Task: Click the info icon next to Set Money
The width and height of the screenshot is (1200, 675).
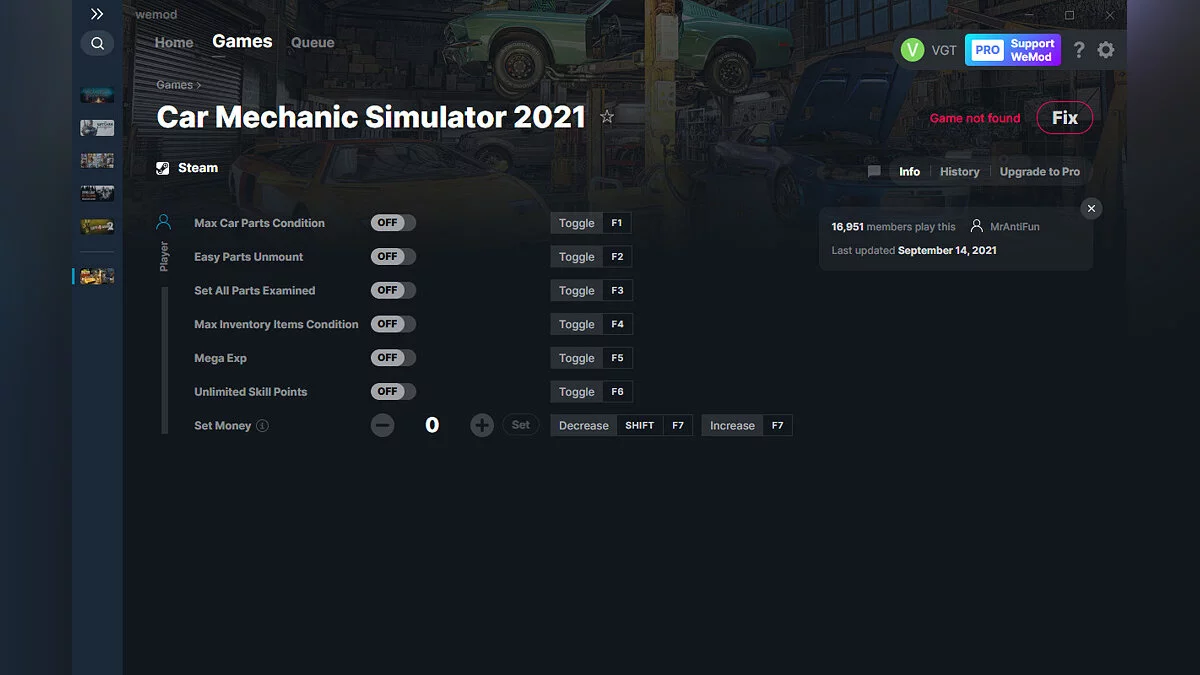Action: [x=262, y=425]
